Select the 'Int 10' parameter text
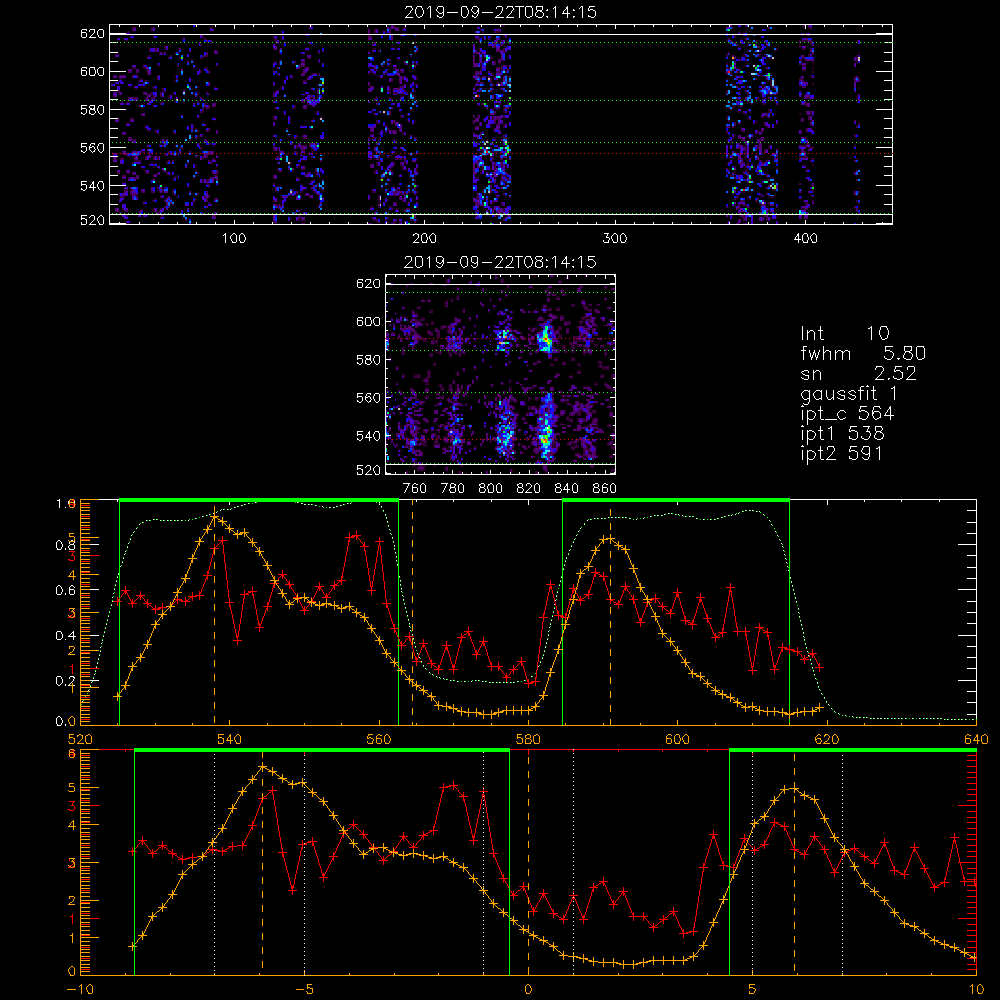1000x1000 pixels. coord(844,333)
